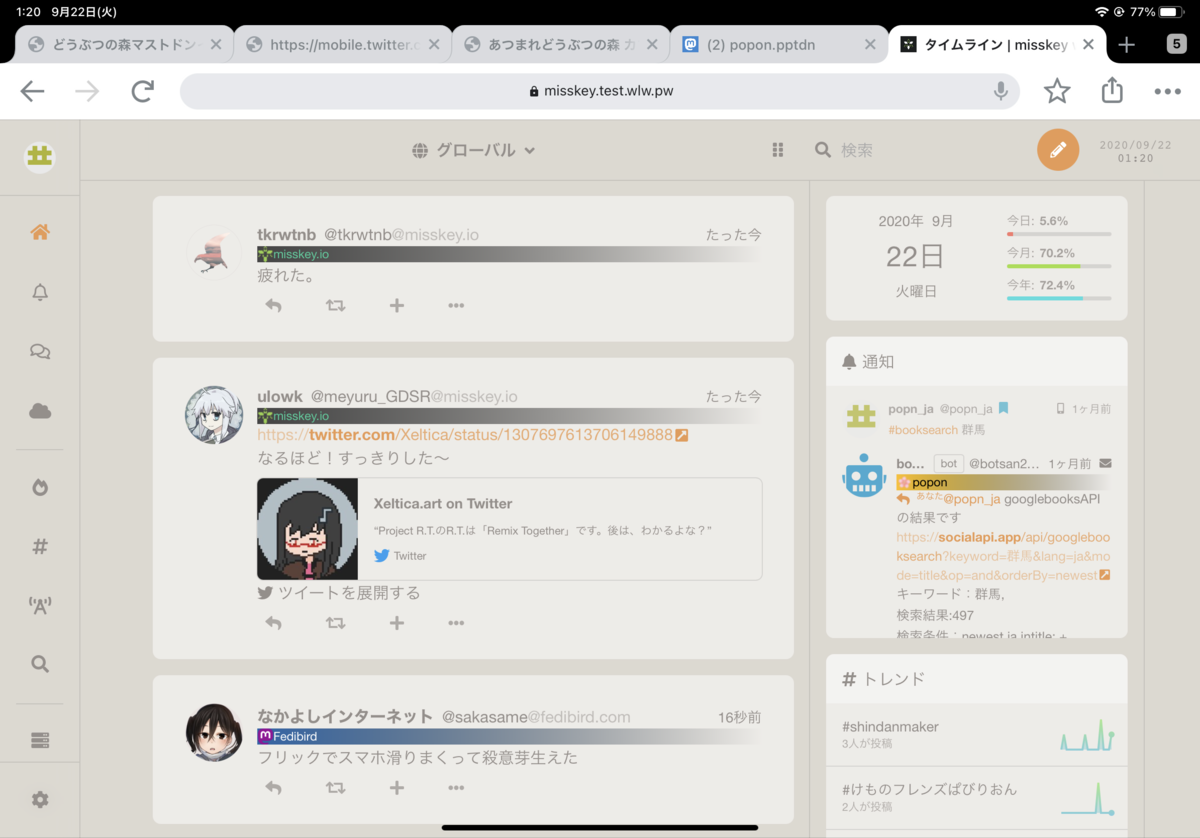Open search magnifier in sidebar
The image size is (1200, 838).
pyautogui.click(x=40, y=664)
